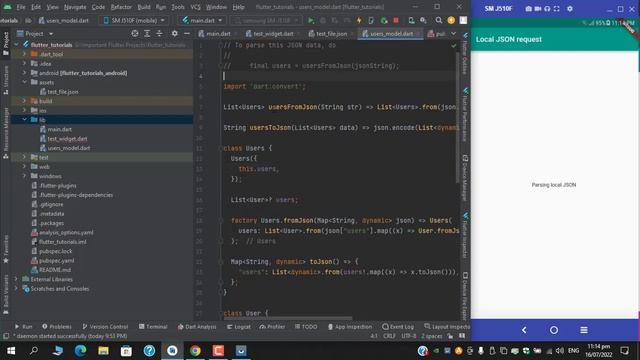Switch to main.dart editor tab
Screen dimensions: 640x360
tap(215, 33)
